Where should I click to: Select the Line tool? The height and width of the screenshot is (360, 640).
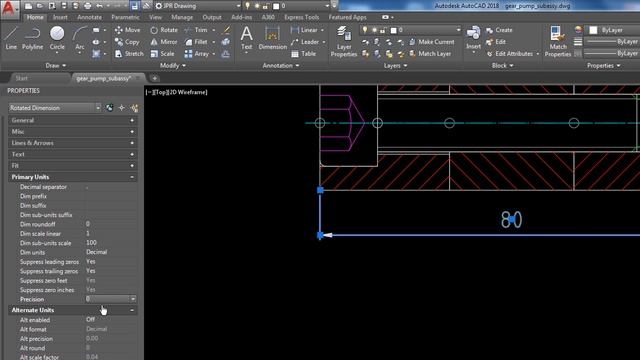(11, 38)
